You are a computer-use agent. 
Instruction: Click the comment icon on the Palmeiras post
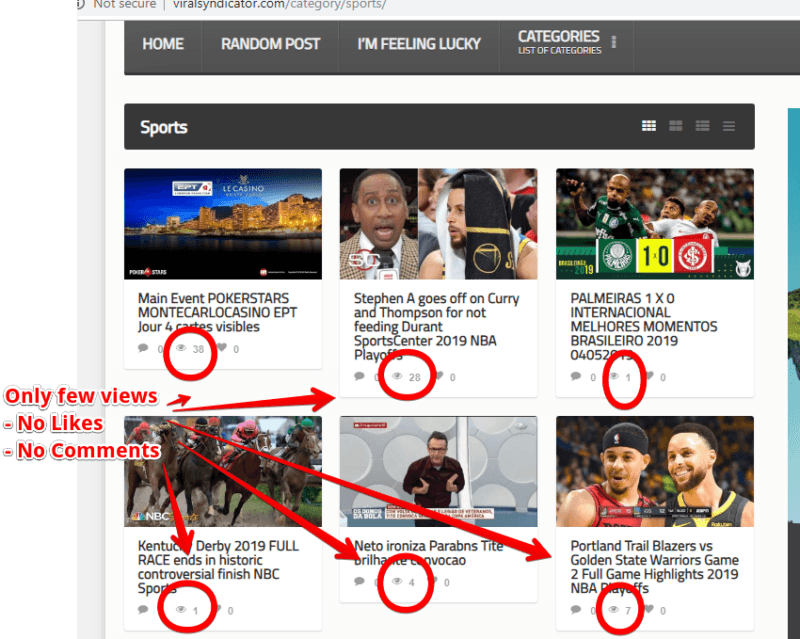point(576,376)
